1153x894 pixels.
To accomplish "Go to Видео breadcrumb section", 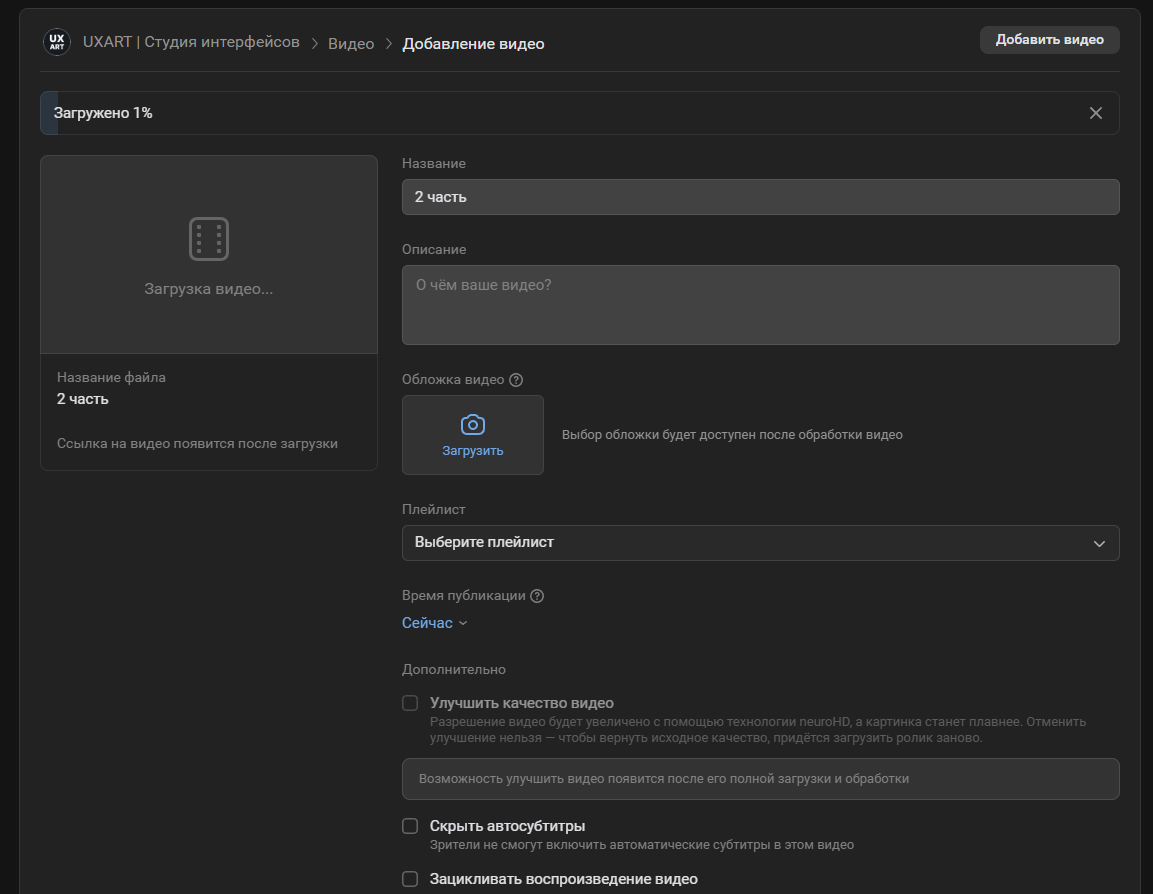I will [351, 44].
